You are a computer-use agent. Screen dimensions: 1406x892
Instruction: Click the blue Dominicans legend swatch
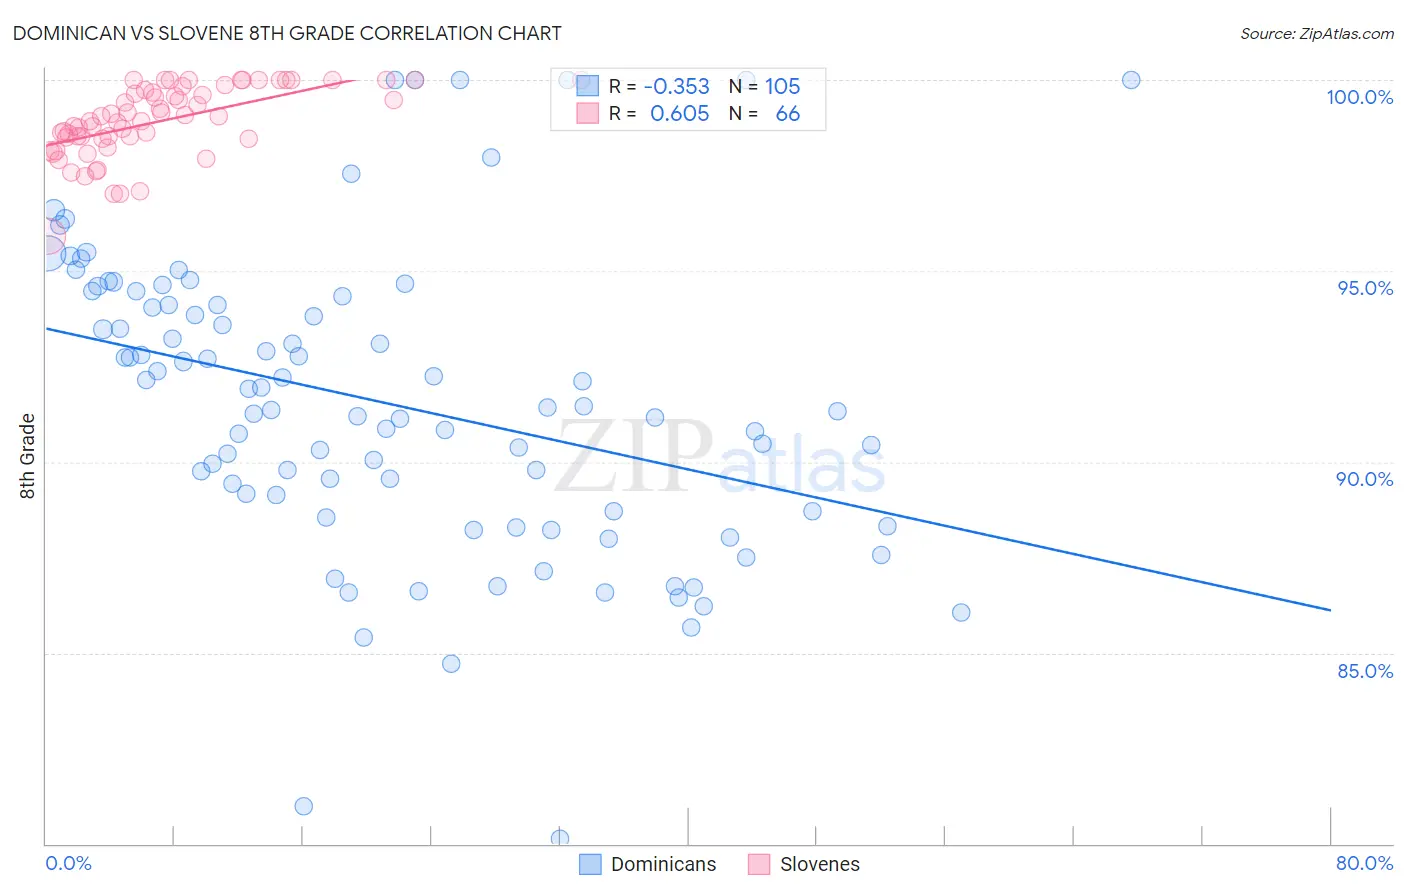(591, 864)
